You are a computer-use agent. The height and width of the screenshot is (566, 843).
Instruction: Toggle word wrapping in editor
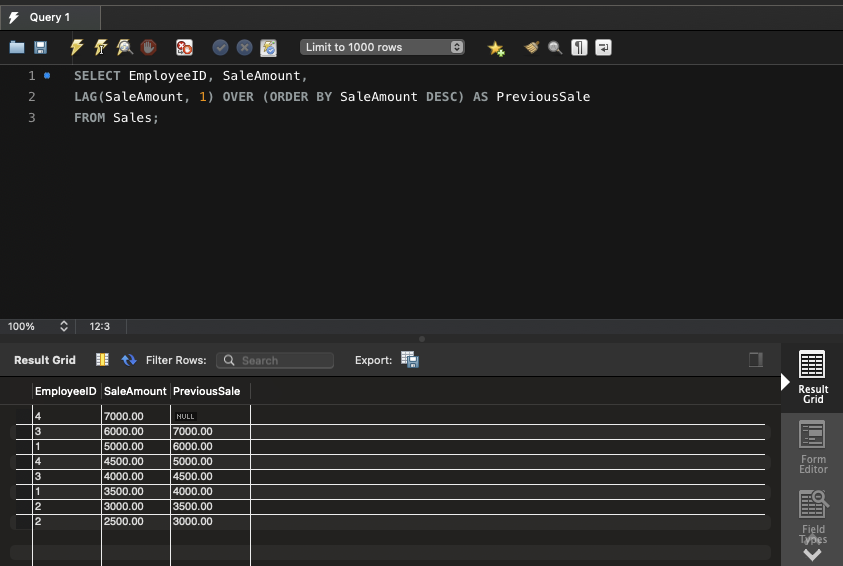(603, 47)
